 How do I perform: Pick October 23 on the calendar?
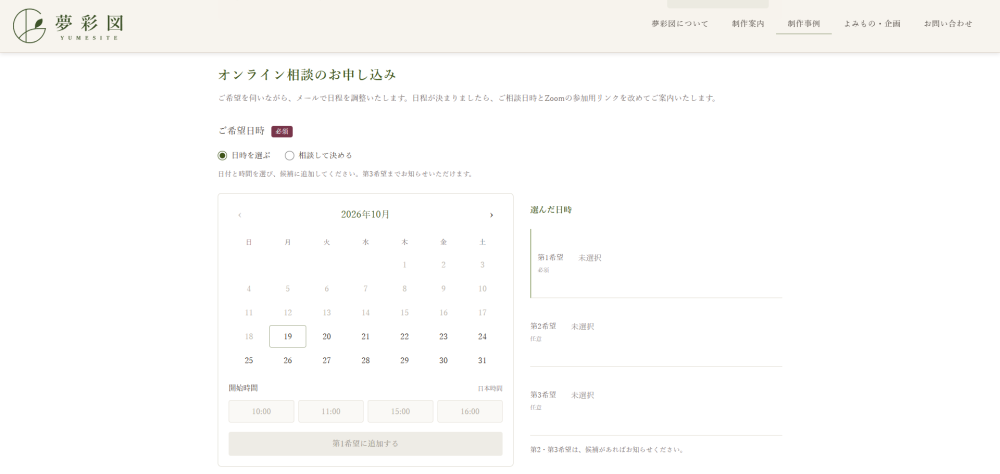coord(443,336)
